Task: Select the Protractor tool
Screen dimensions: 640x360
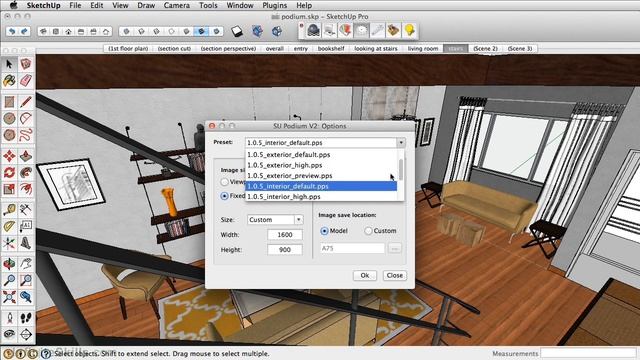Action: (9, 226)
